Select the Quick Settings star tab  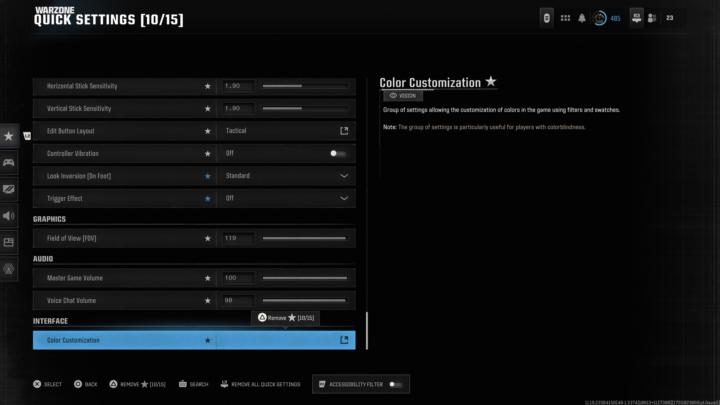pyautogui.click(x=9, y=135)
